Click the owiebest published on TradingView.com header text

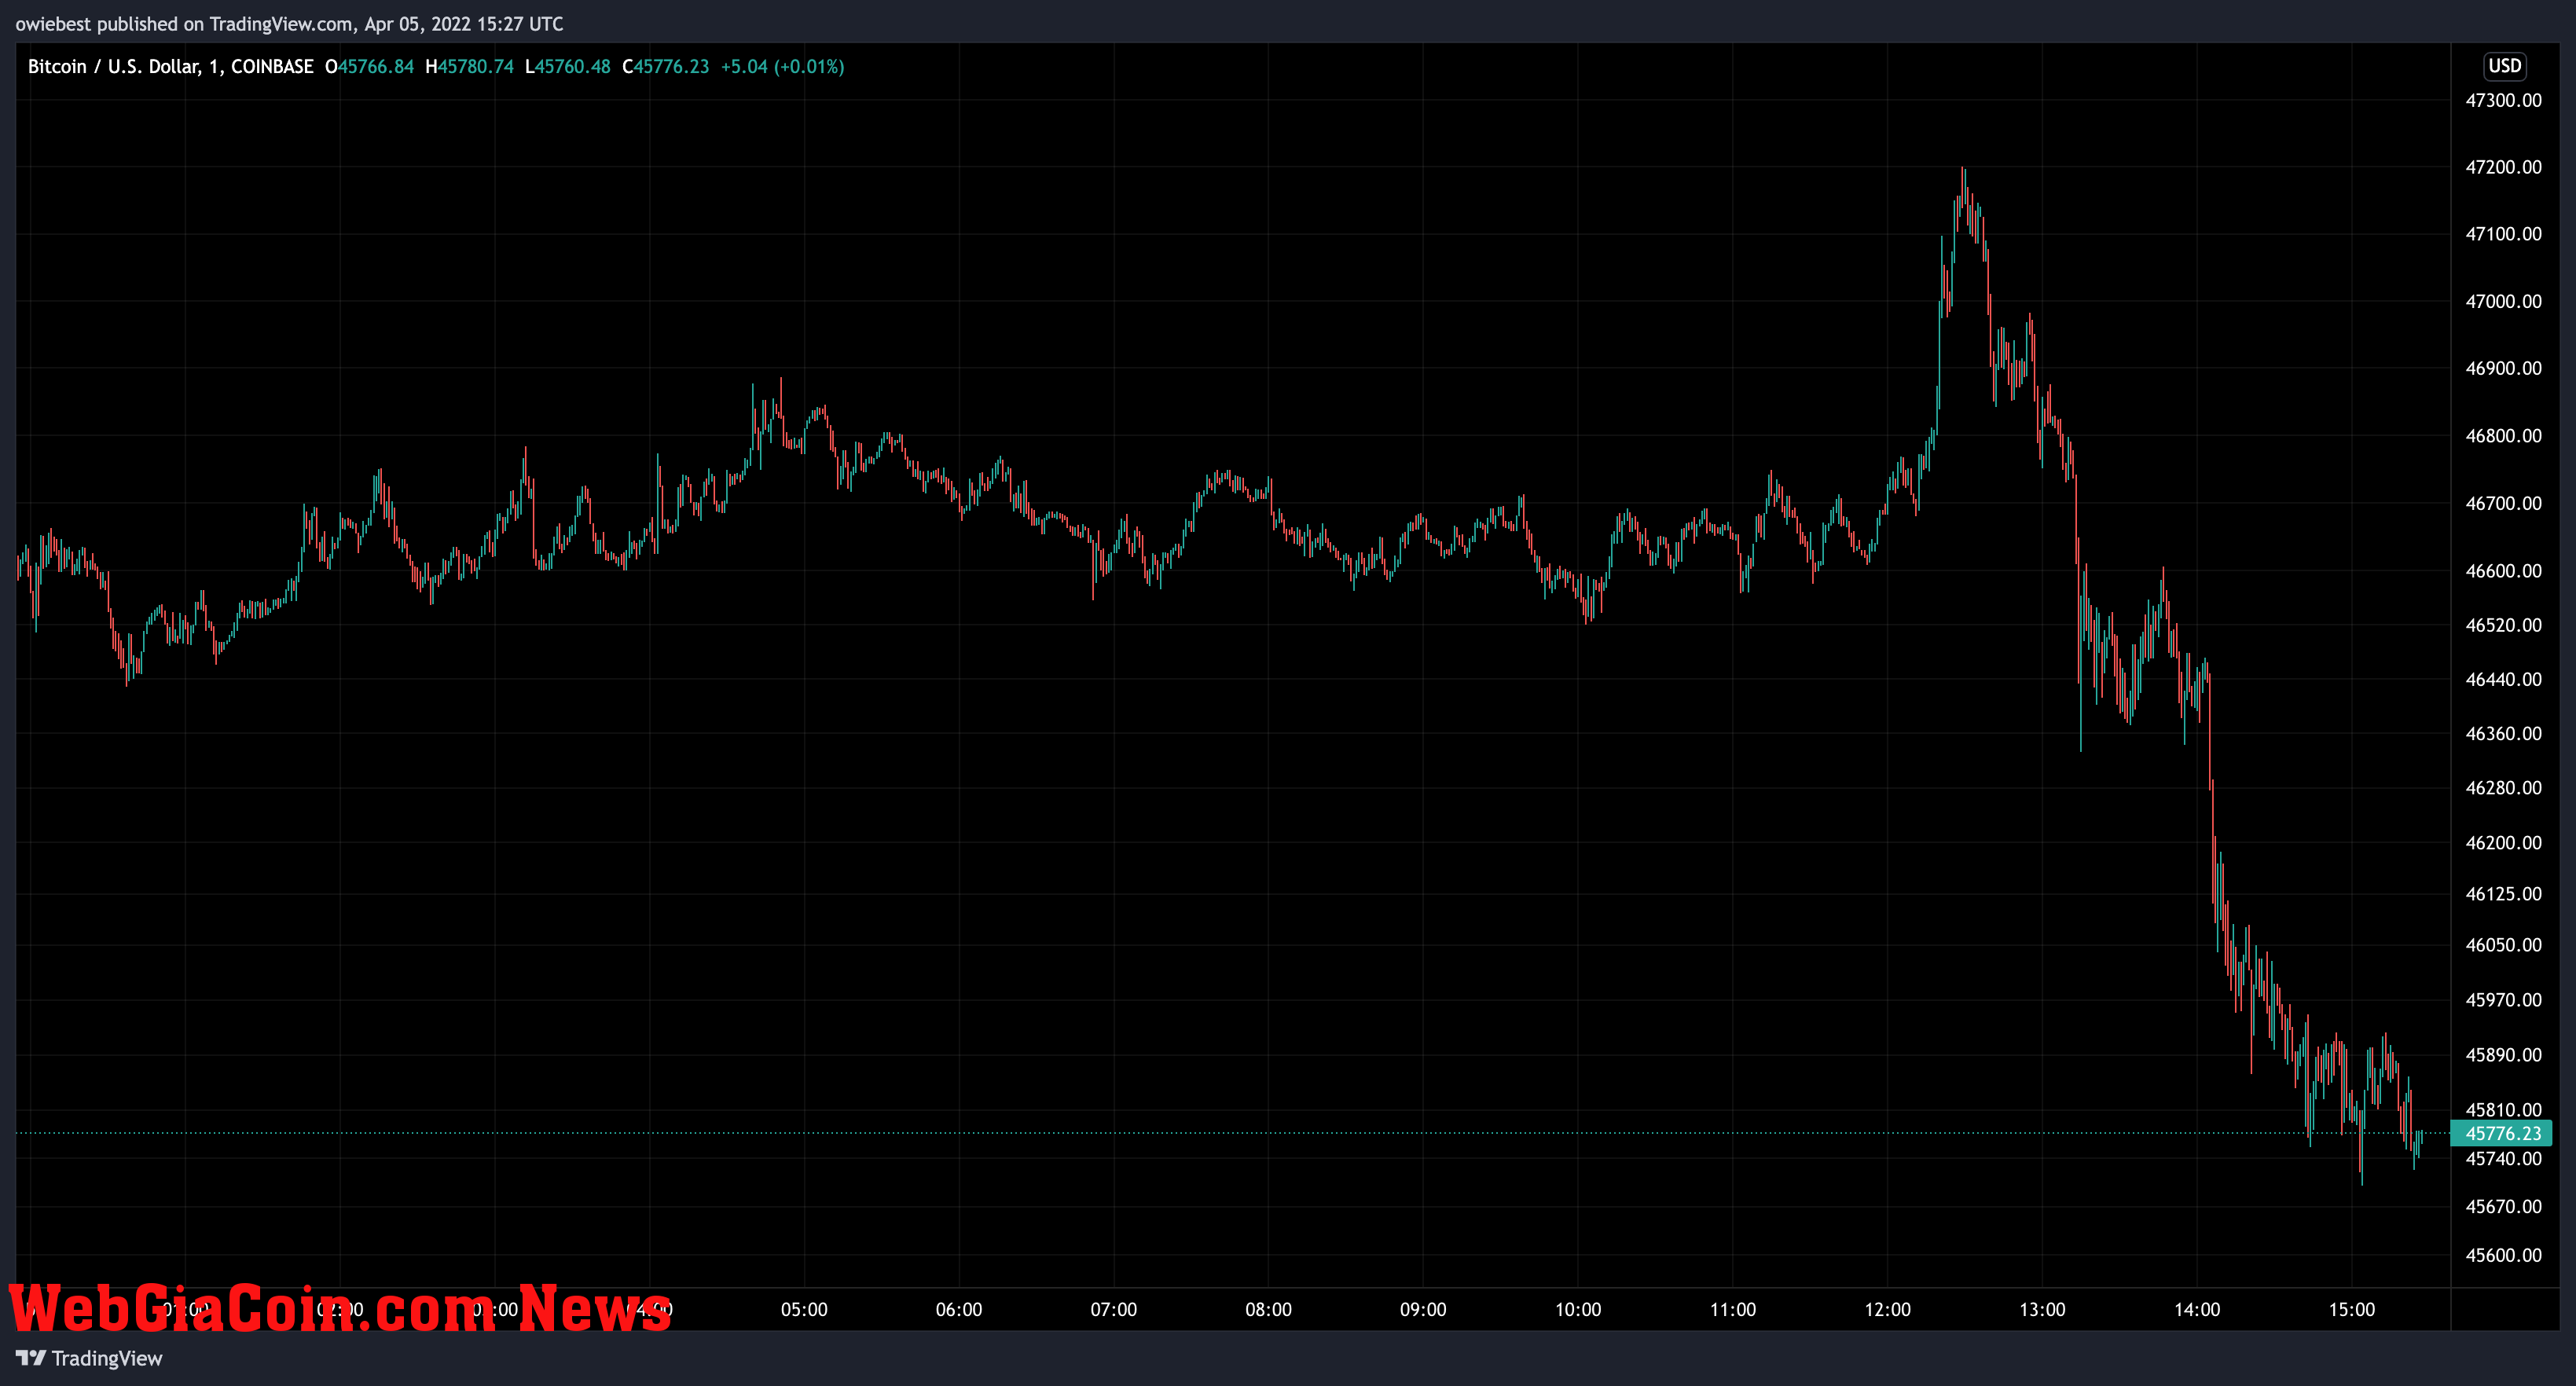[289, 24]
